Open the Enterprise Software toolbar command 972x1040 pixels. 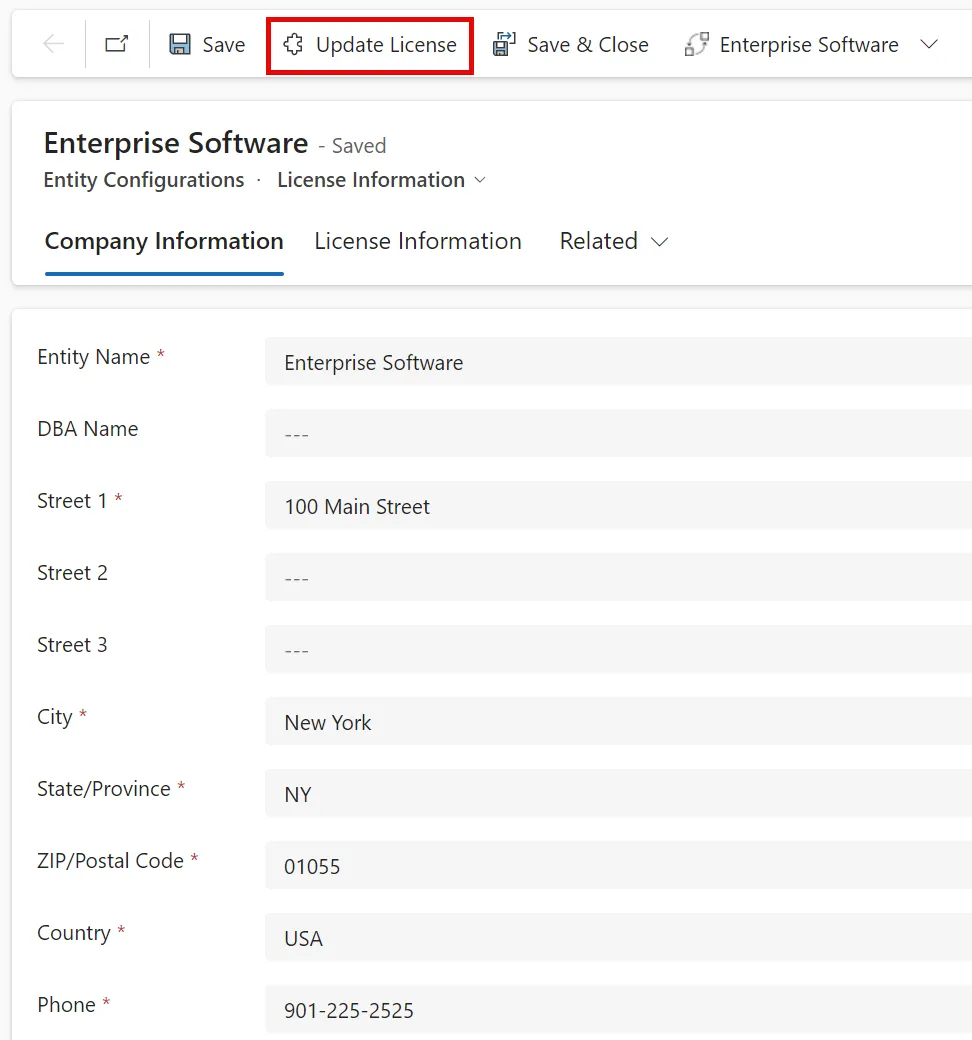(x=792, y=44)
